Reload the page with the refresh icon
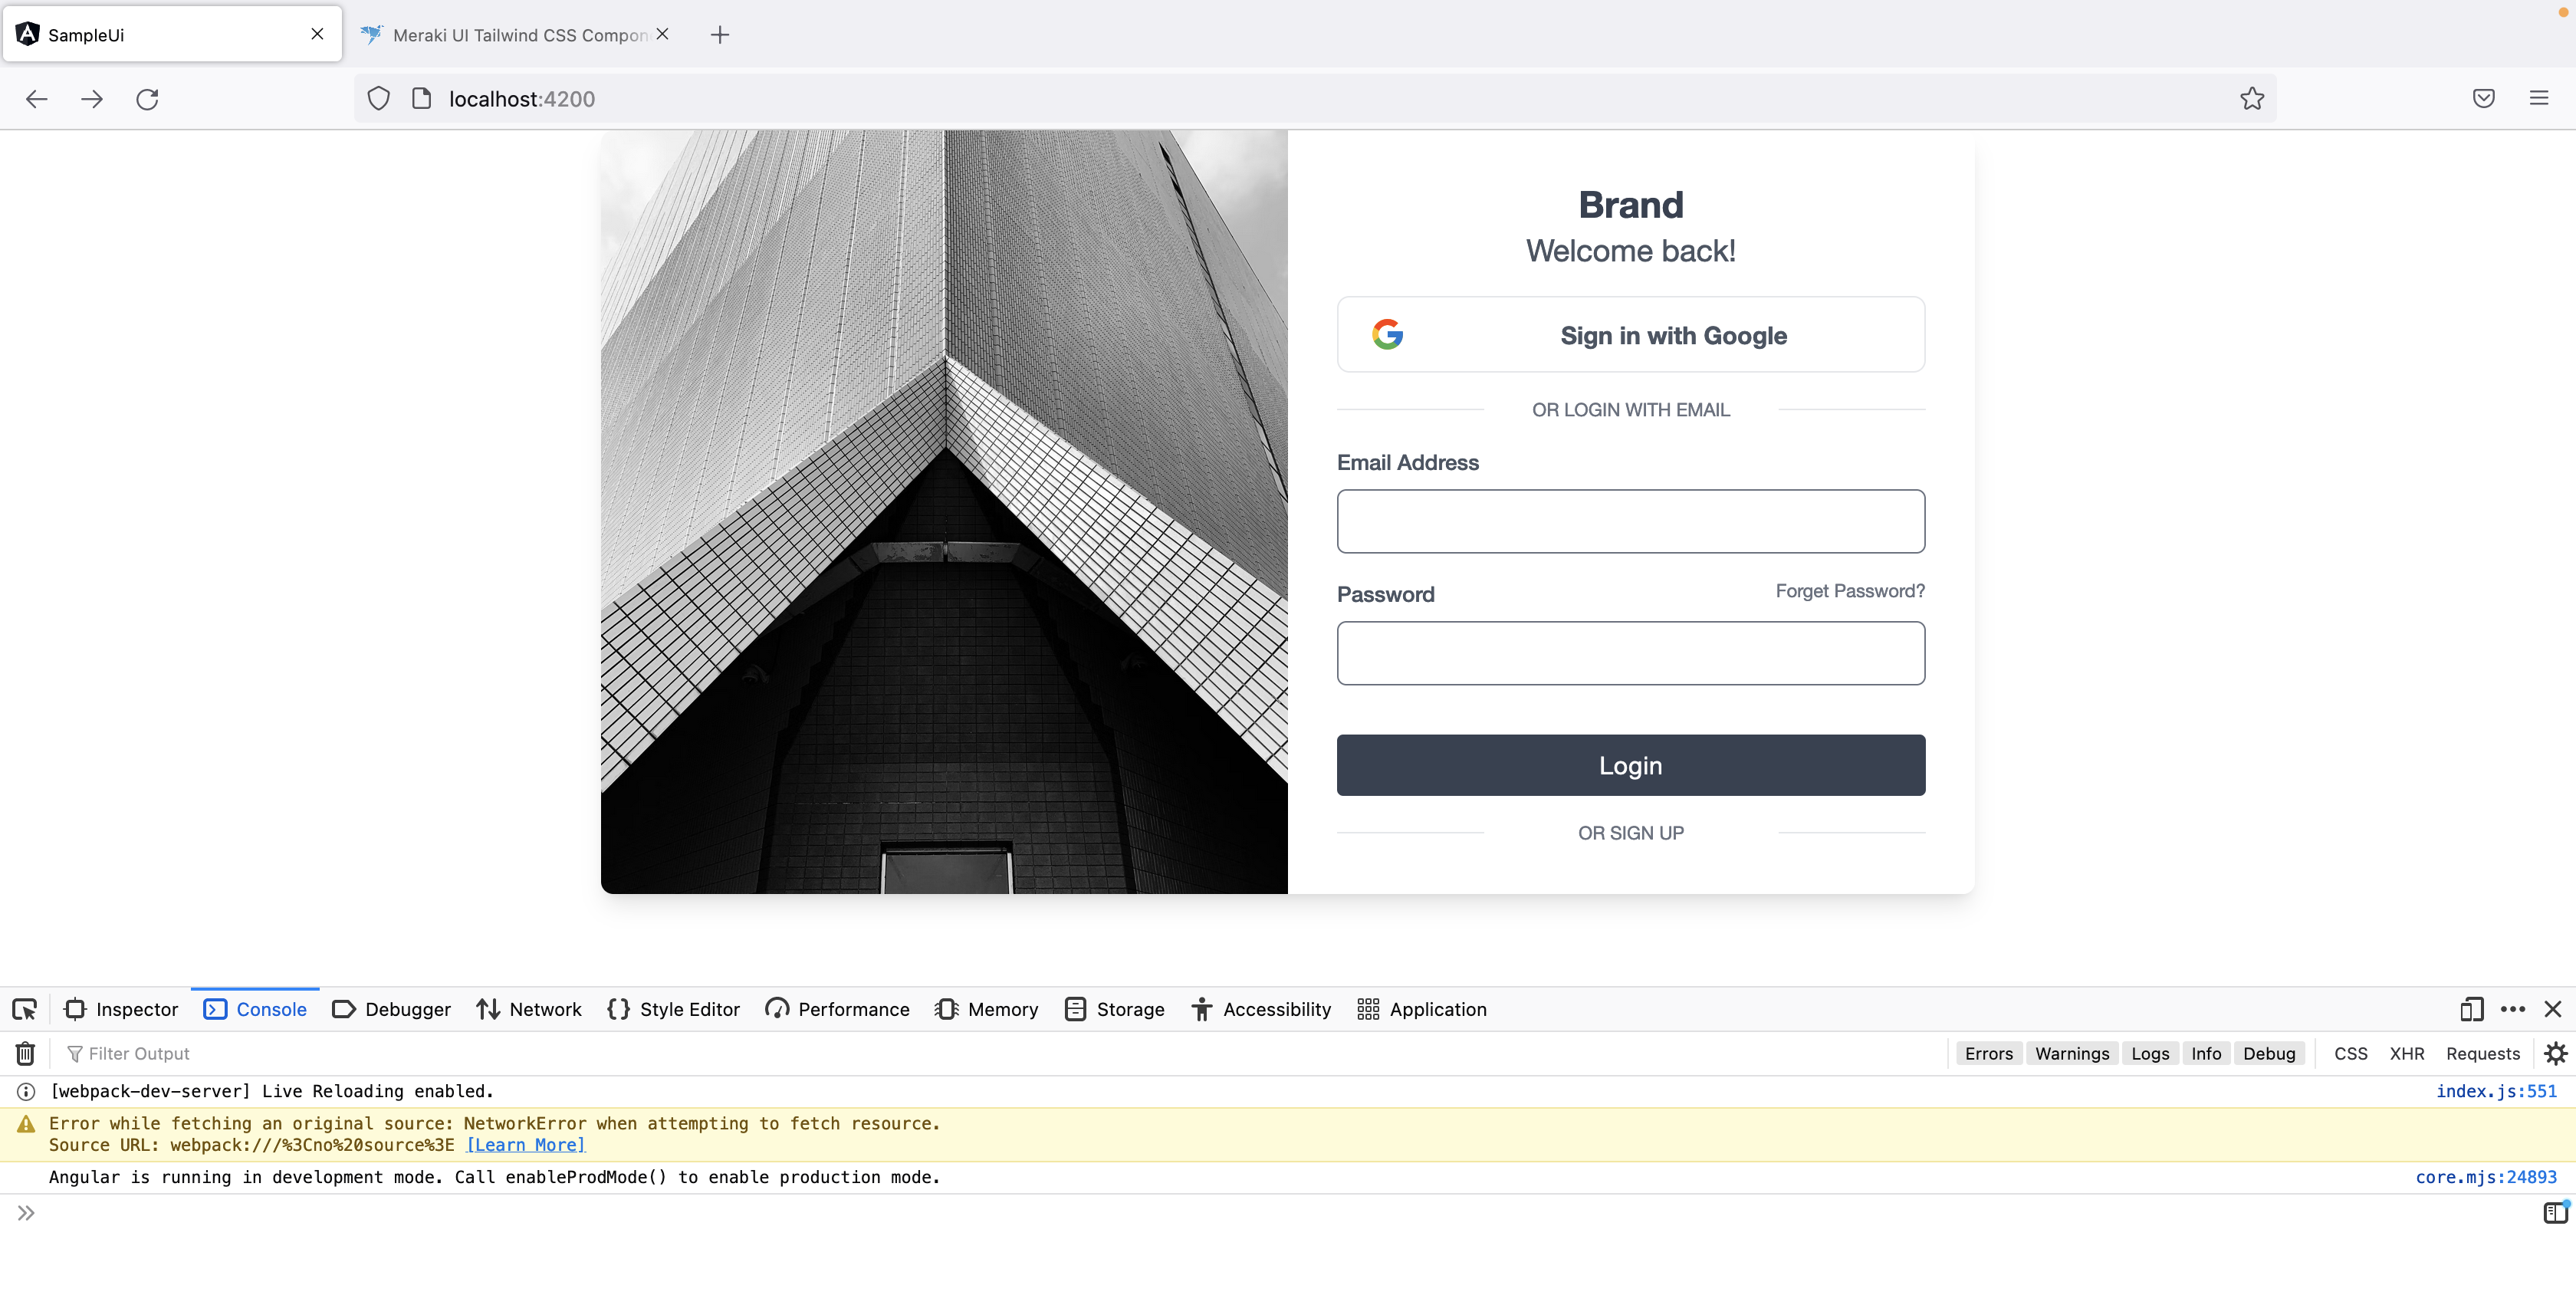The height and width of the screenshot is (1305, 2576). point(147,98)
